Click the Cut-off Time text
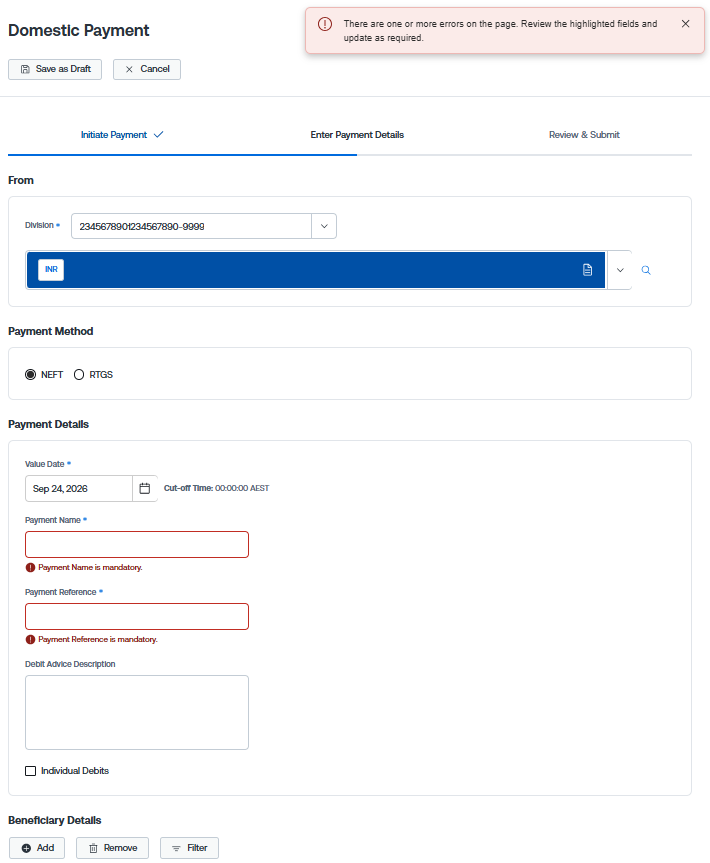The image size is (710, 863). pyautogui.click(x=217, y=488)
